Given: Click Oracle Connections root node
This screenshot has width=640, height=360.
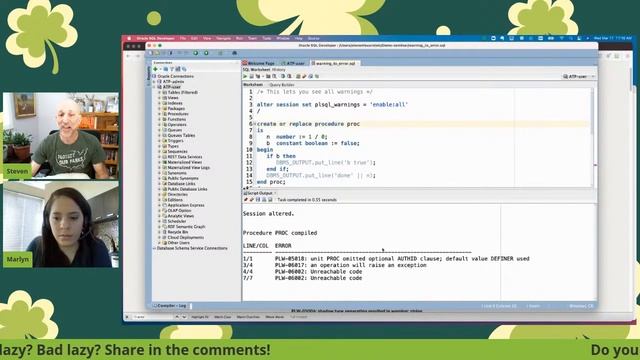Looking at the screenshot, I should click(176, 76).
